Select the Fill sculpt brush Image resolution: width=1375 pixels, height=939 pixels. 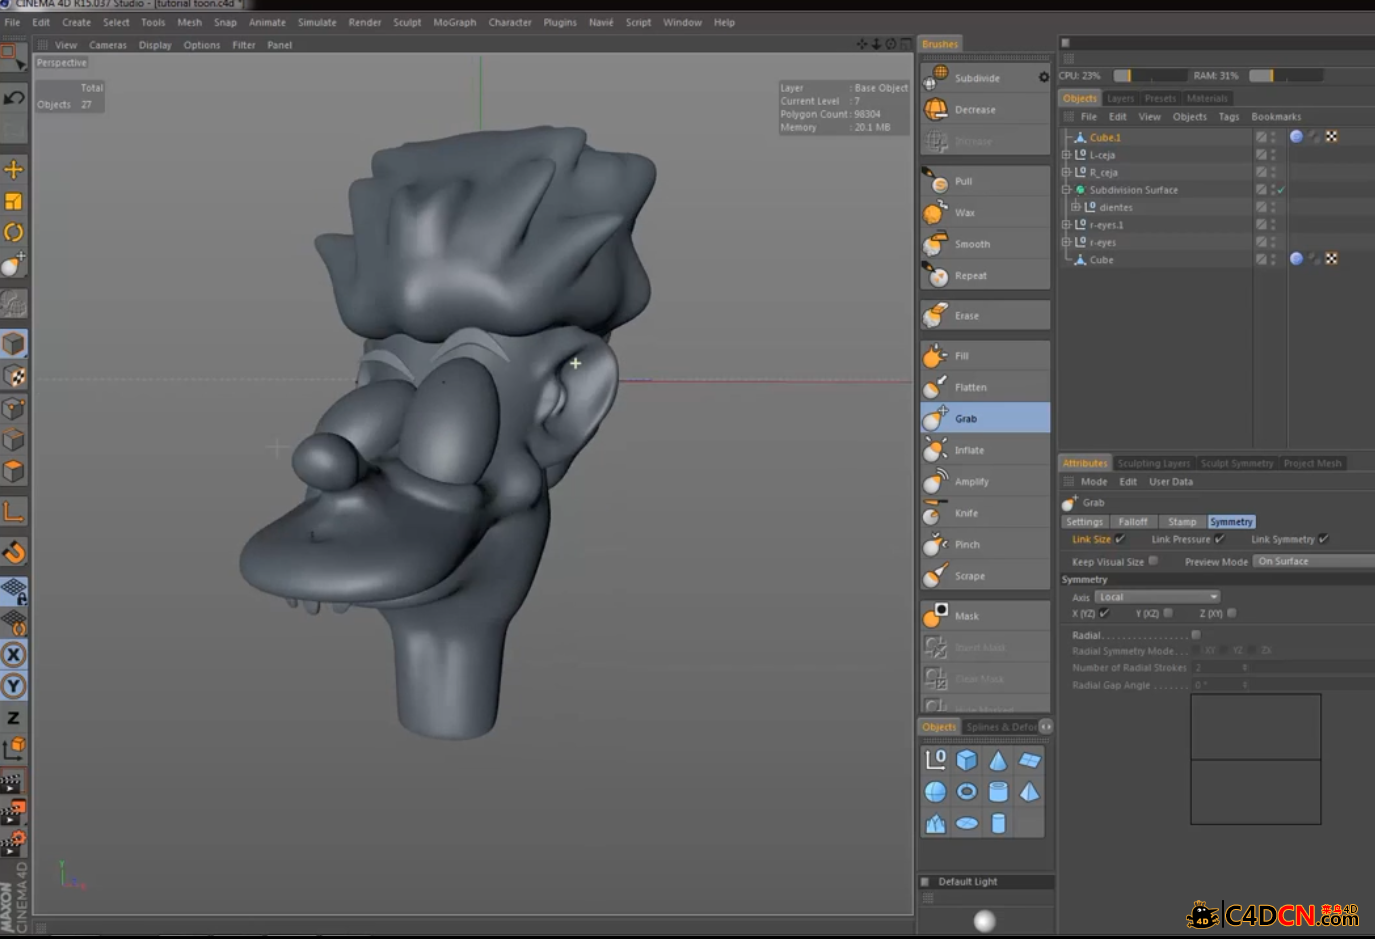(x=985, y=356)
